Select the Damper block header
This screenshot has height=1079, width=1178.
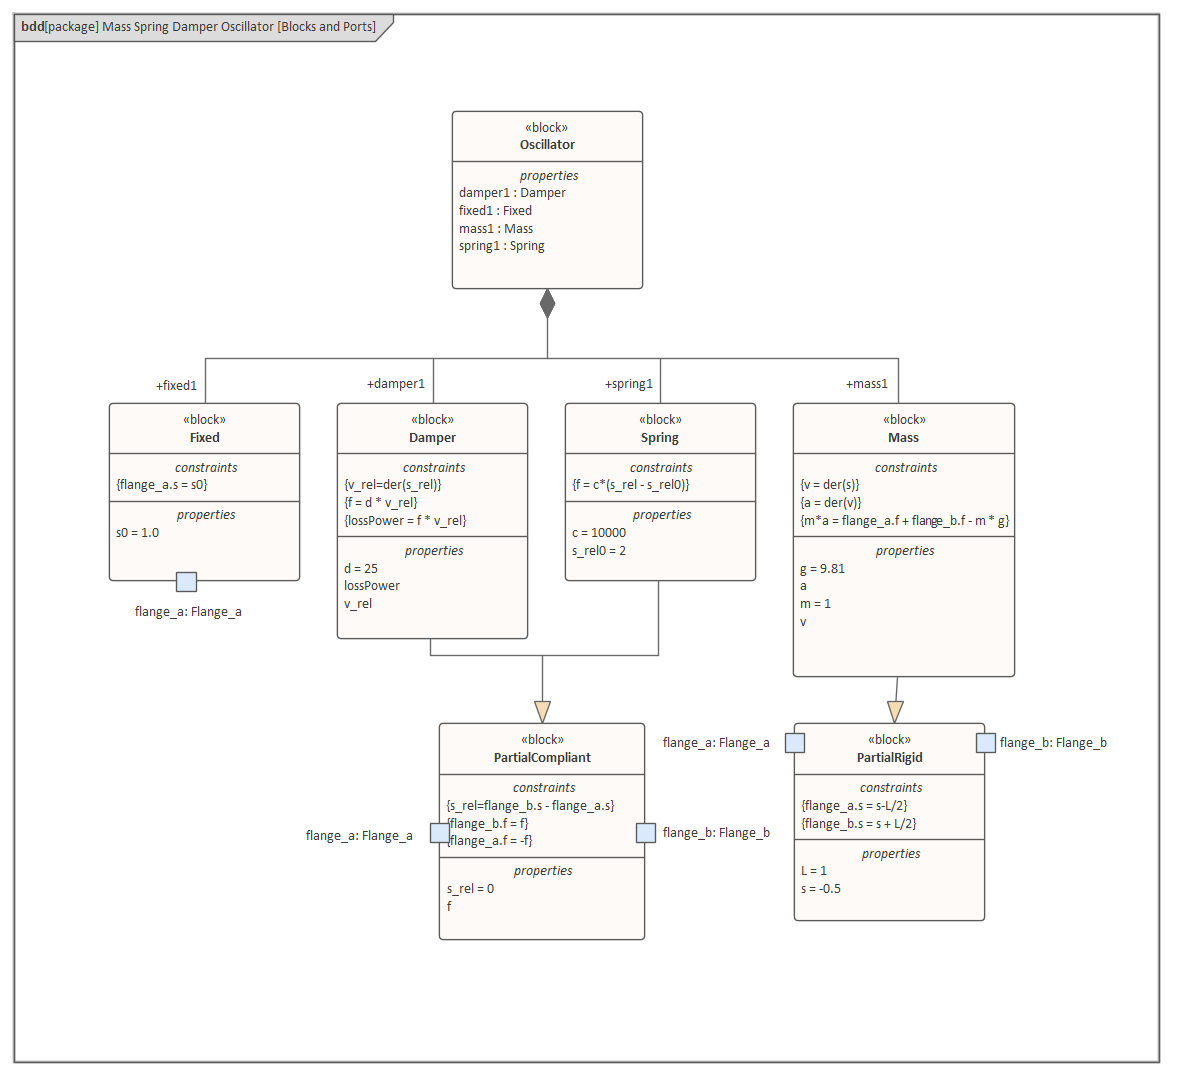click(432, 438)
